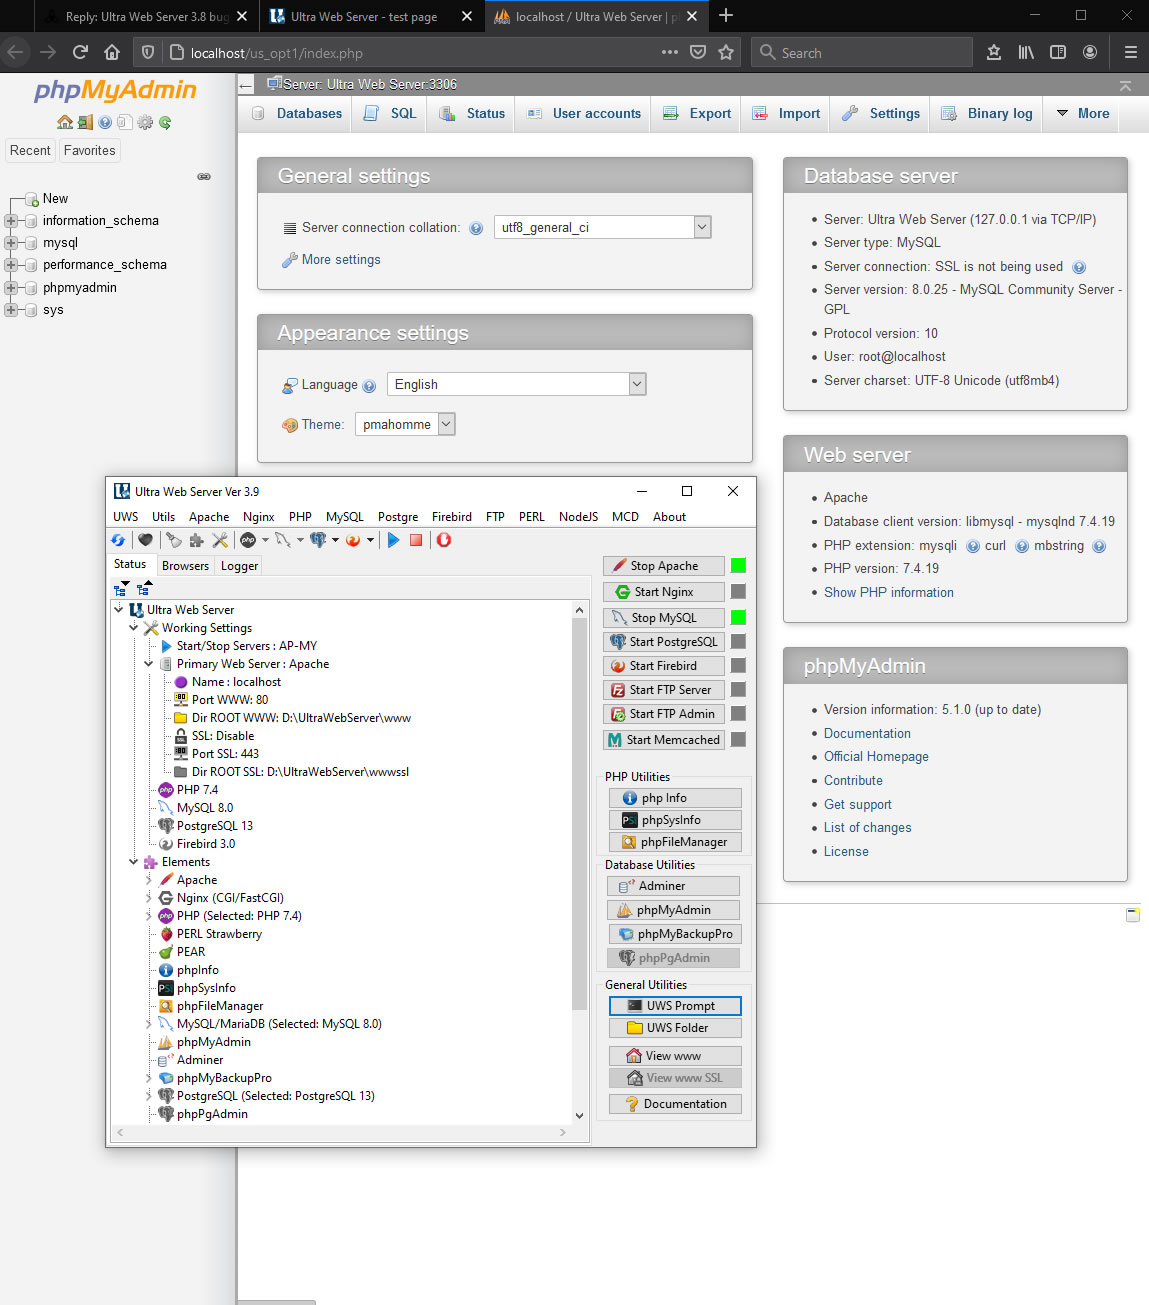1149x1305 pixels.
Task: Open the Utils menu in UWS menu bar
Action: point(163,517)
